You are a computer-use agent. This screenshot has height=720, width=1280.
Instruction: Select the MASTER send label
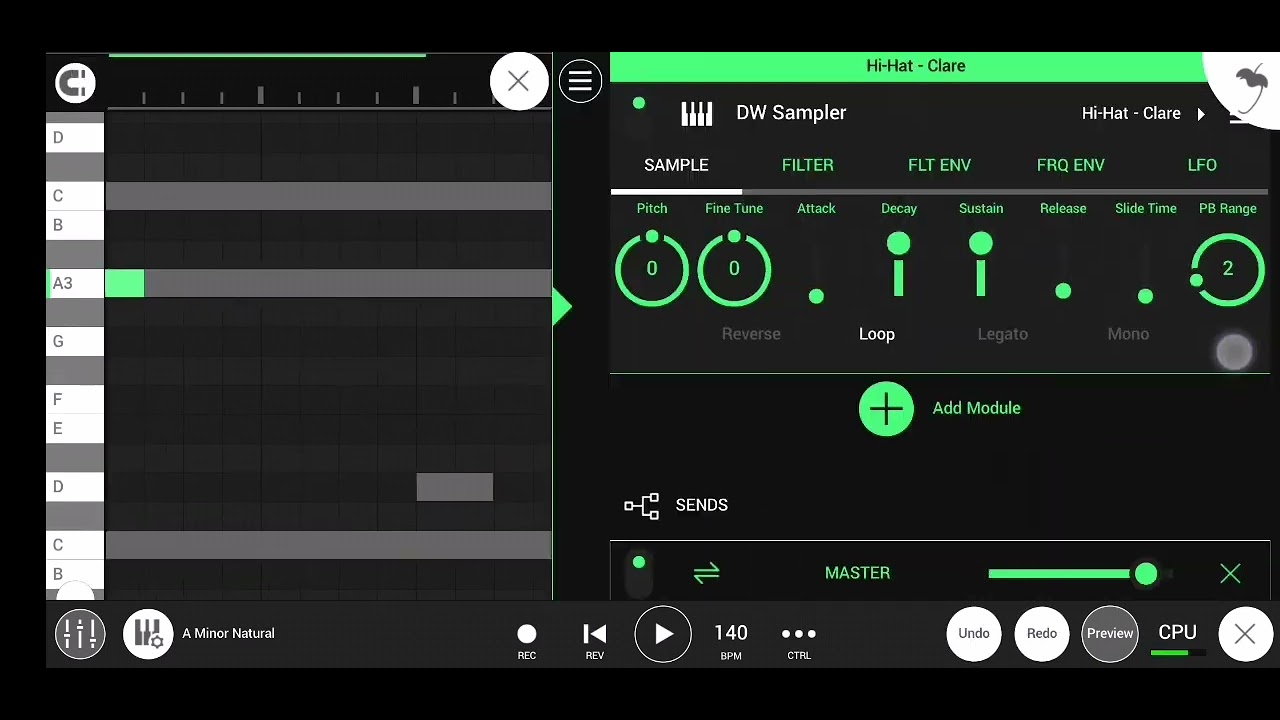pyautogui.click(x=857, y=573)
